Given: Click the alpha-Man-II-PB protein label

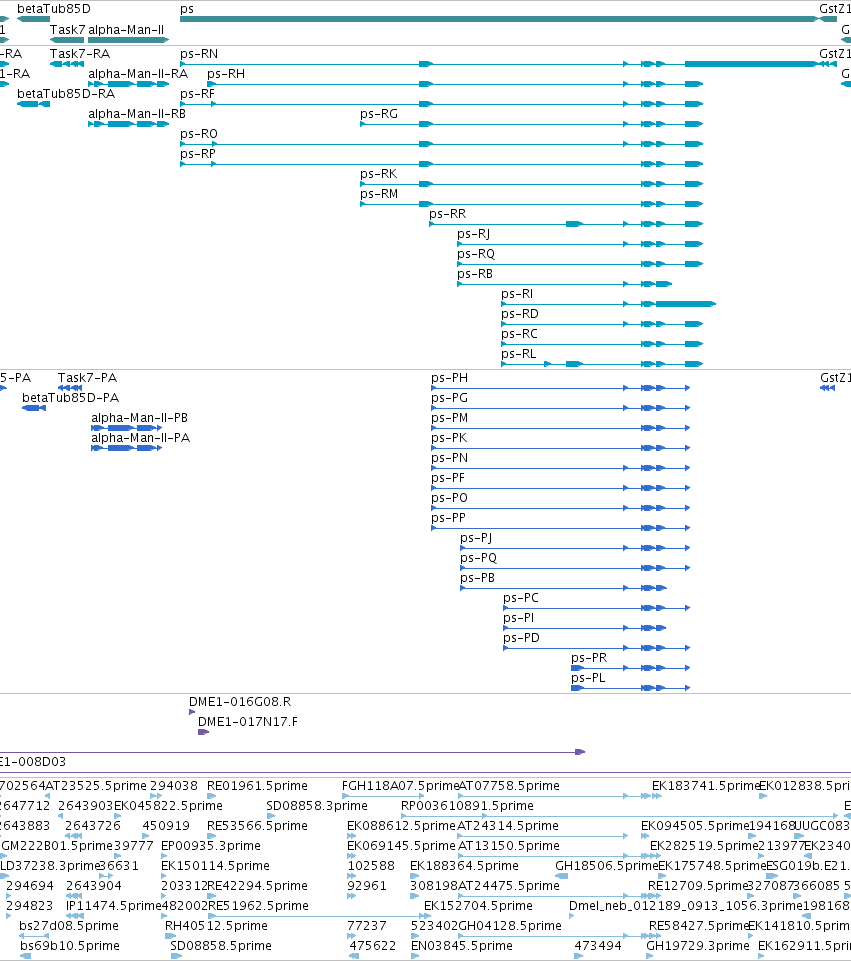Looking at the screenshot, I should (x=140, y=418).
